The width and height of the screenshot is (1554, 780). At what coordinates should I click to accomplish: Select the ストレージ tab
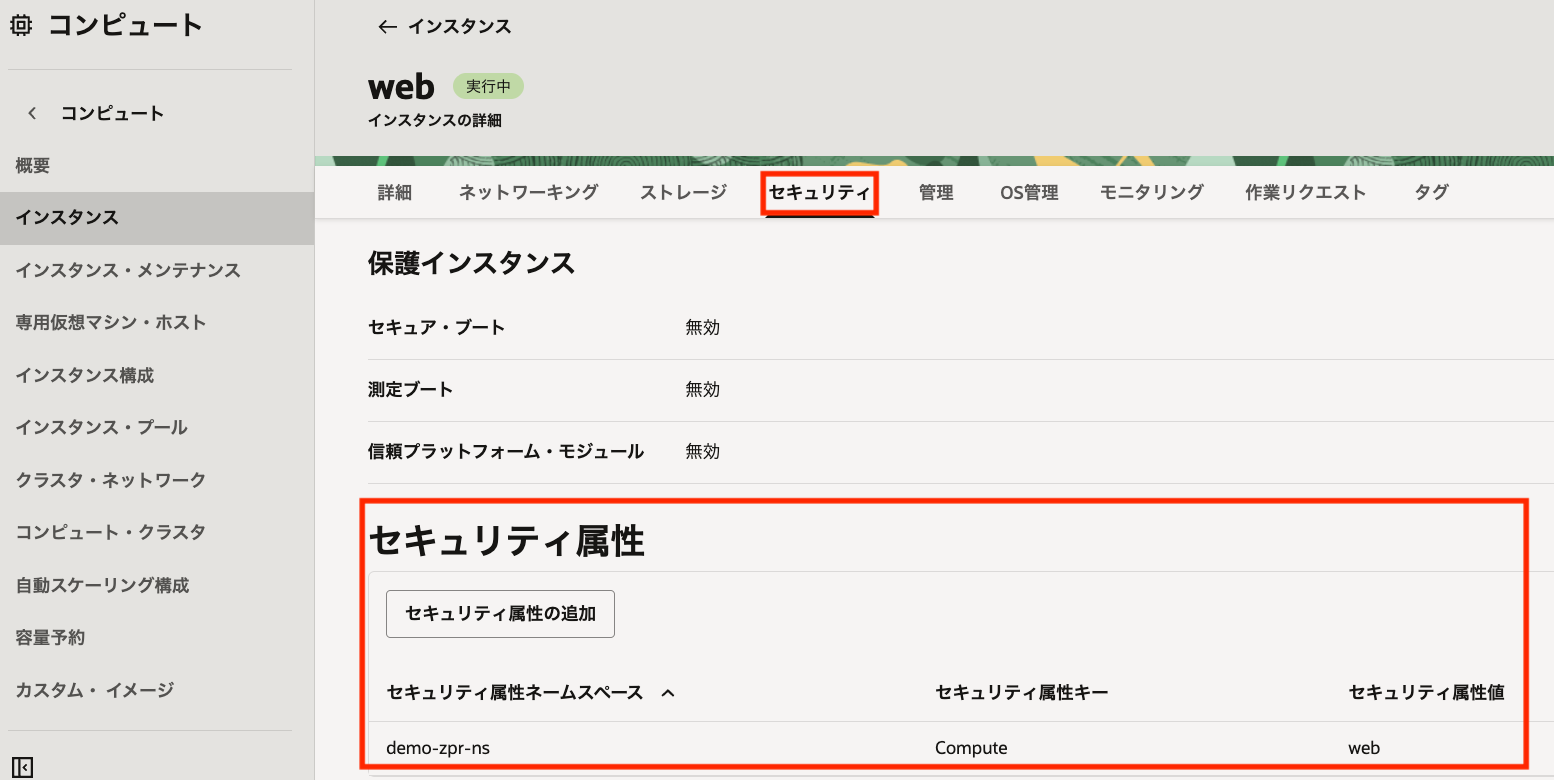pos(683,192)
